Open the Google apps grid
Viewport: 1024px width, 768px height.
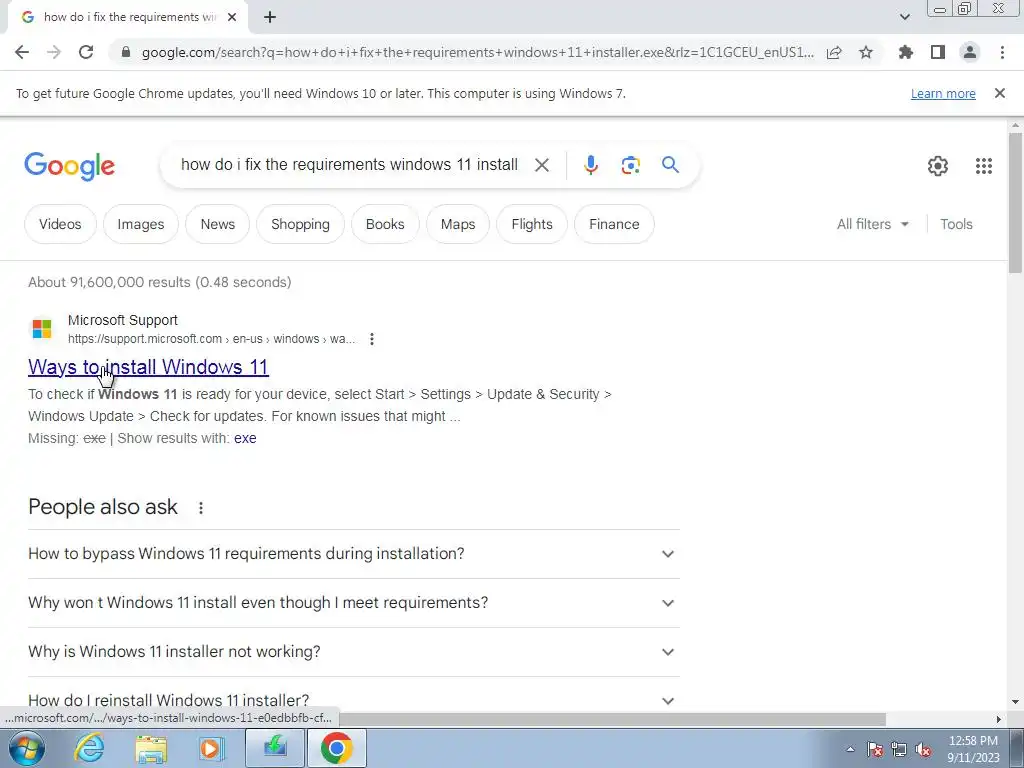pos(984,166)
